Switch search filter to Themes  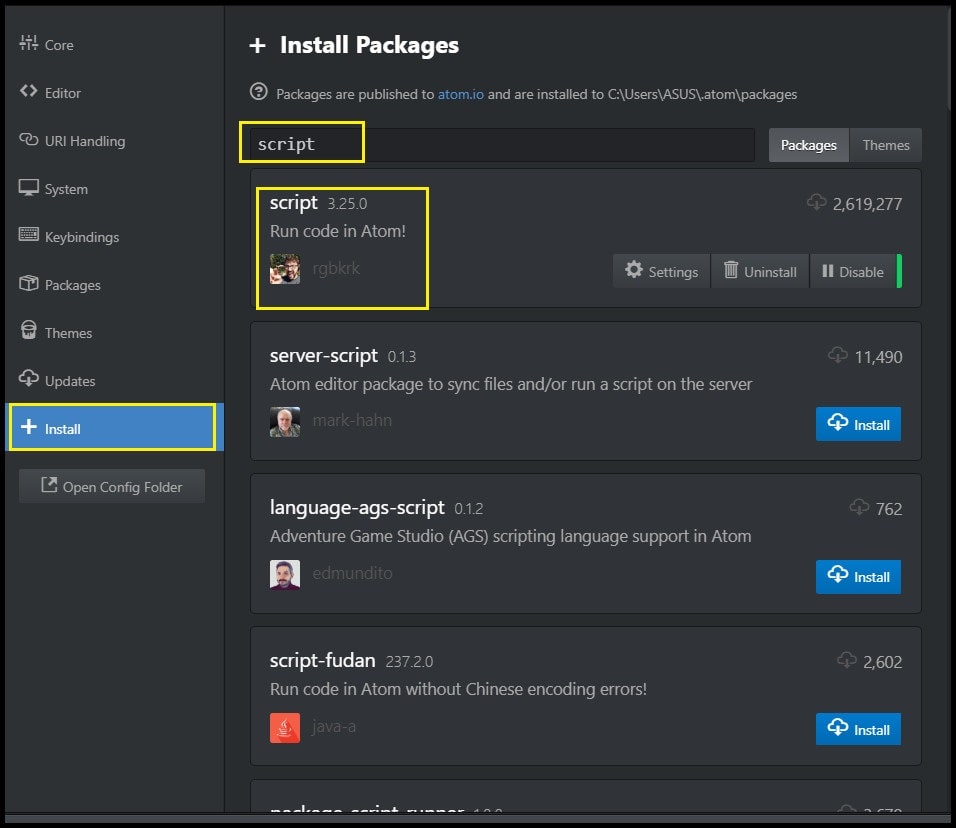pyautogui.click(x=886, y=145)
